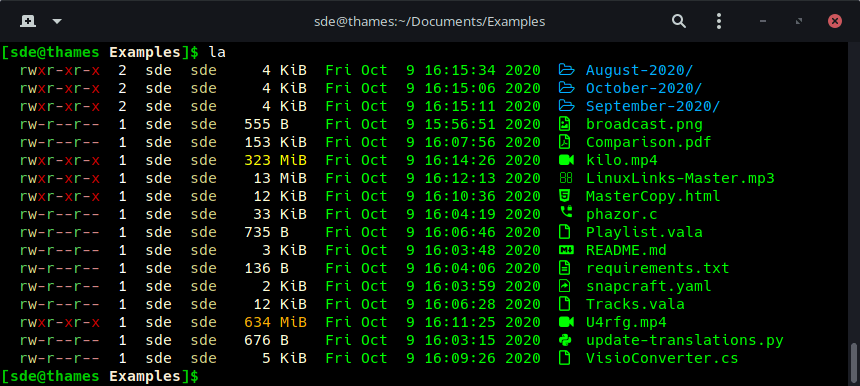Click the image icon beside broadcast.png
This screenshot has height=386, width=860.
click(564, 124)
